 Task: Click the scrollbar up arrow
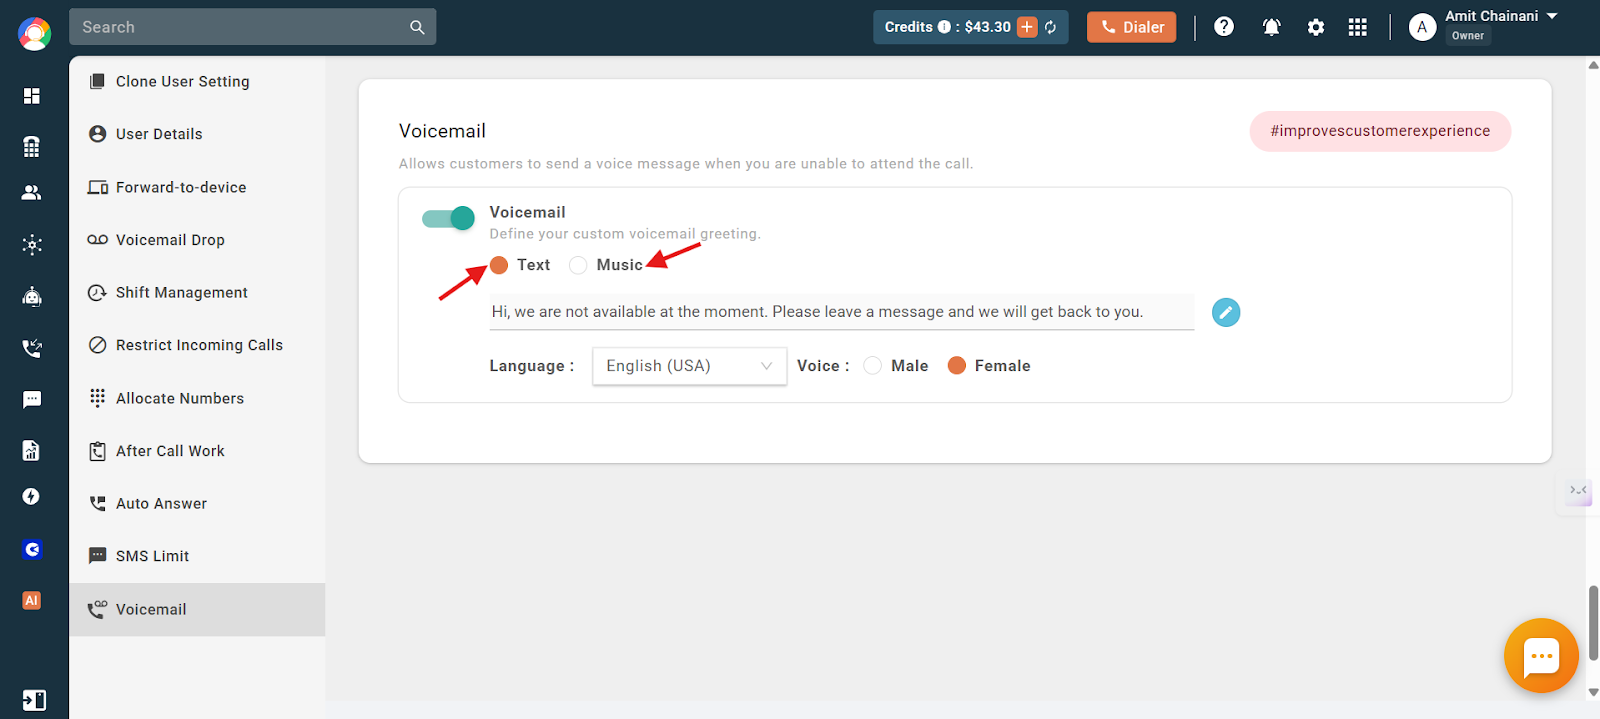point(1594,64)
